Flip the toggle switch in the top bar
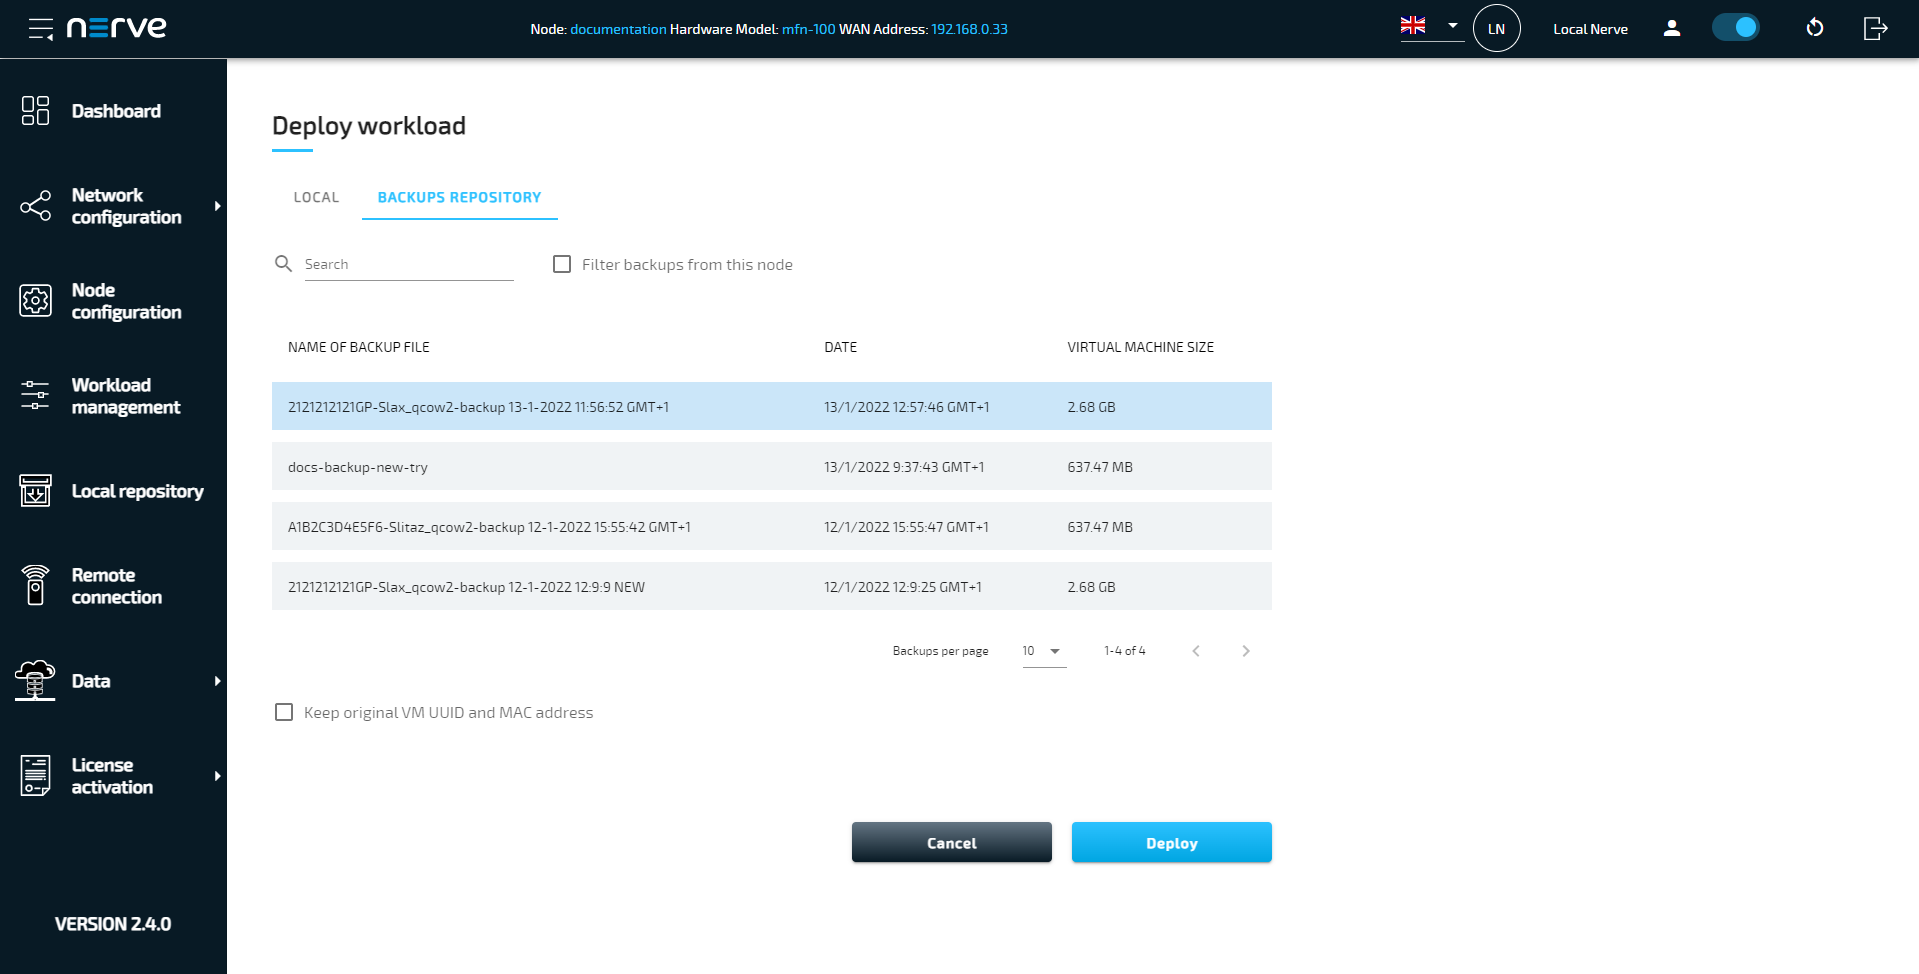Screen dimensions: 1919x974 pyautogui.click(x=1736, y=27)
